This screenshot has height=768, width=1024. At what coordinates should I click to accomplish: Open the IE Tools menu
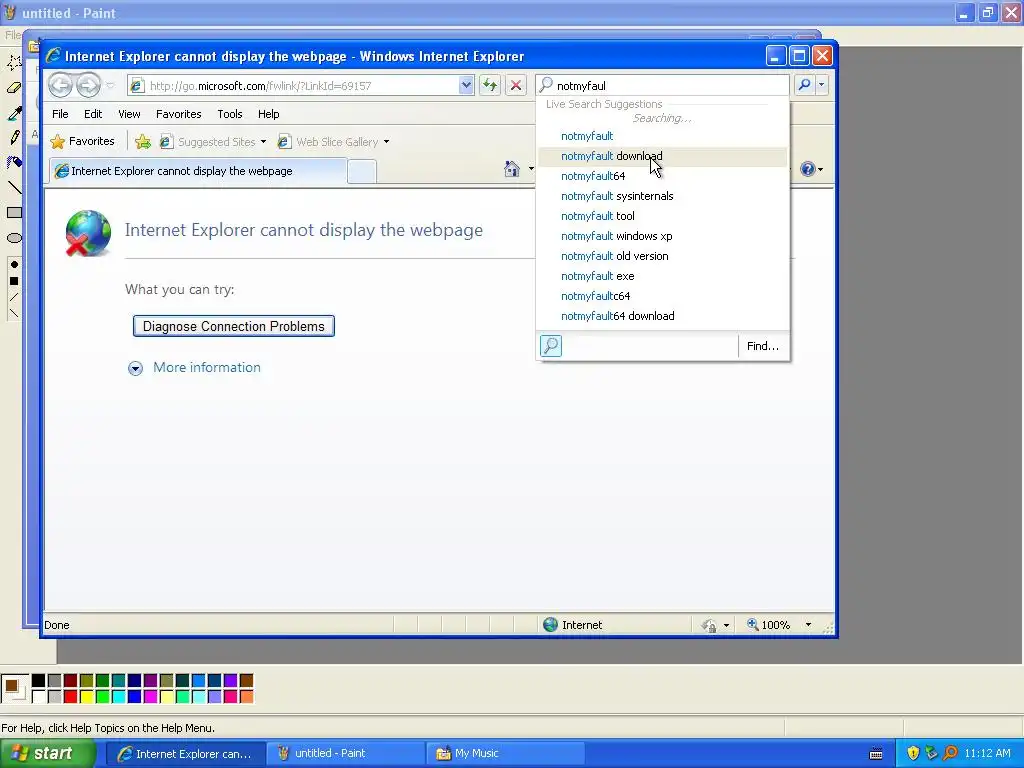tap(230, 114)
